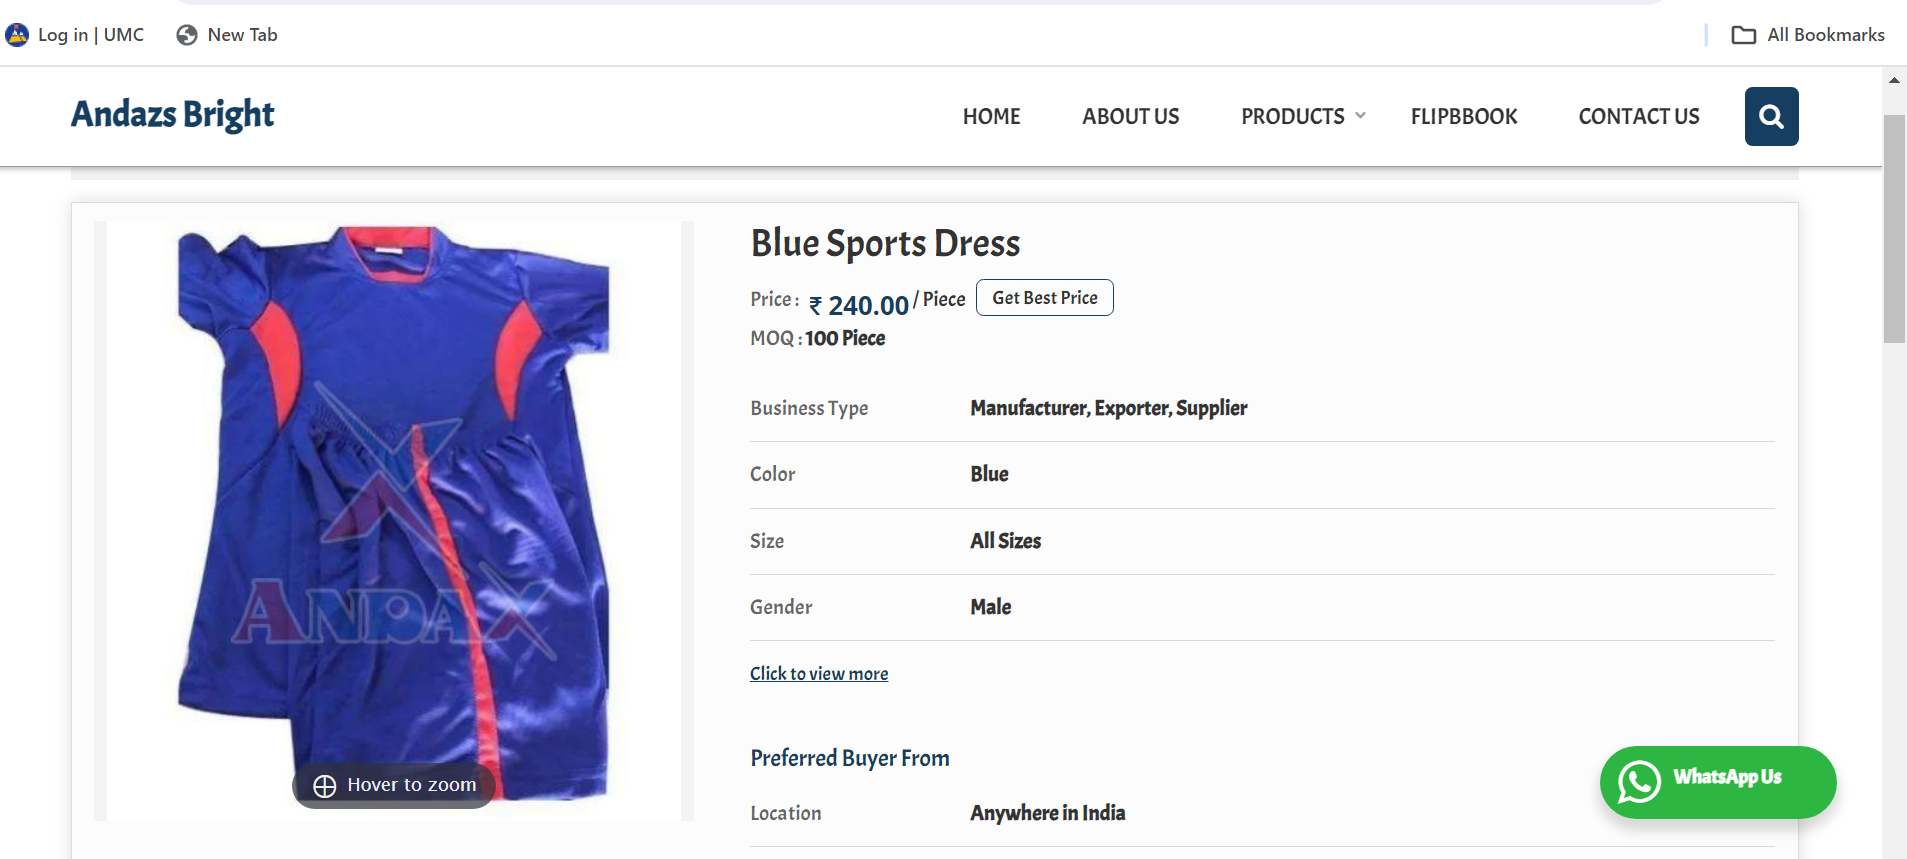This screenshot has height=859, width=1907.
Task: Open the FLIPBBOOK menu item
Action: click(1463, 116)
